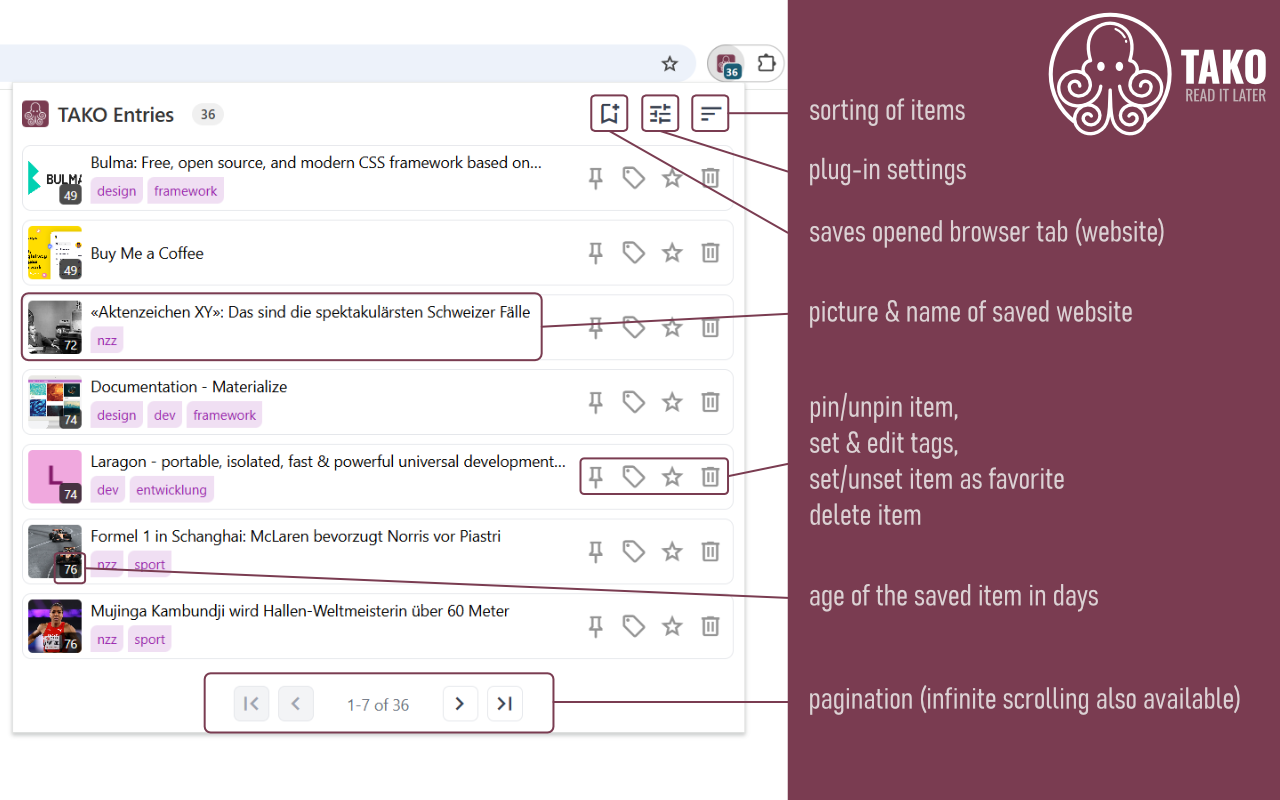Jump to the last page of entries
Viewport: 1280px width, 800px height.
coord(505,704)
